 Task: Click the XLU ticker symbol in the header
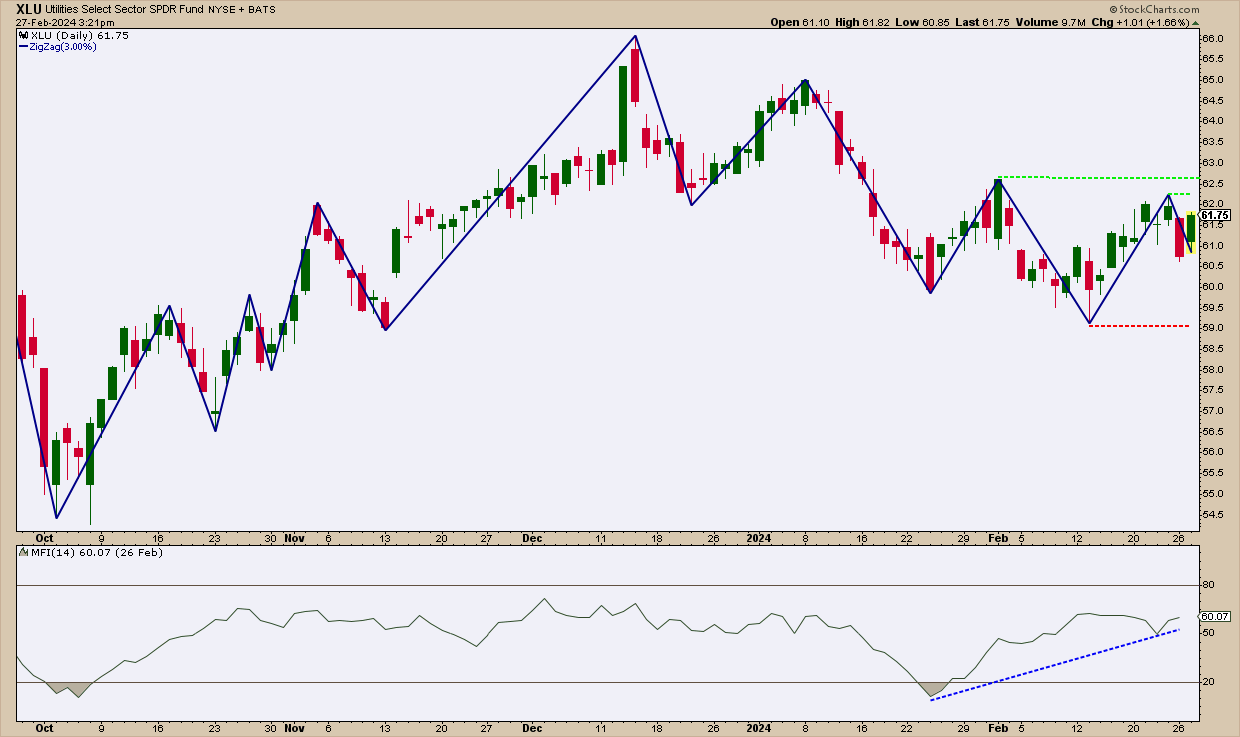28,8
